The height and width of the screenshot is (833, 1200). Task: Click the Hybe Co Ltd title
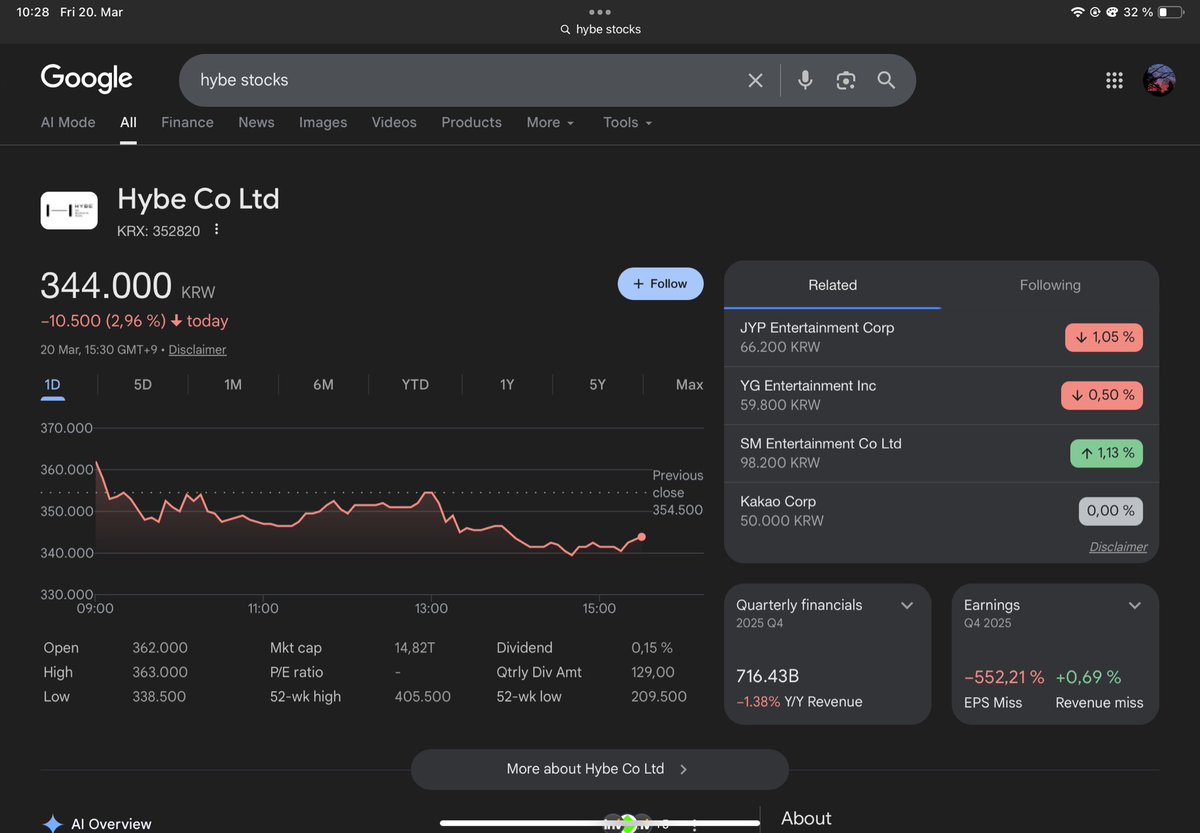click(x=198, y=199)
